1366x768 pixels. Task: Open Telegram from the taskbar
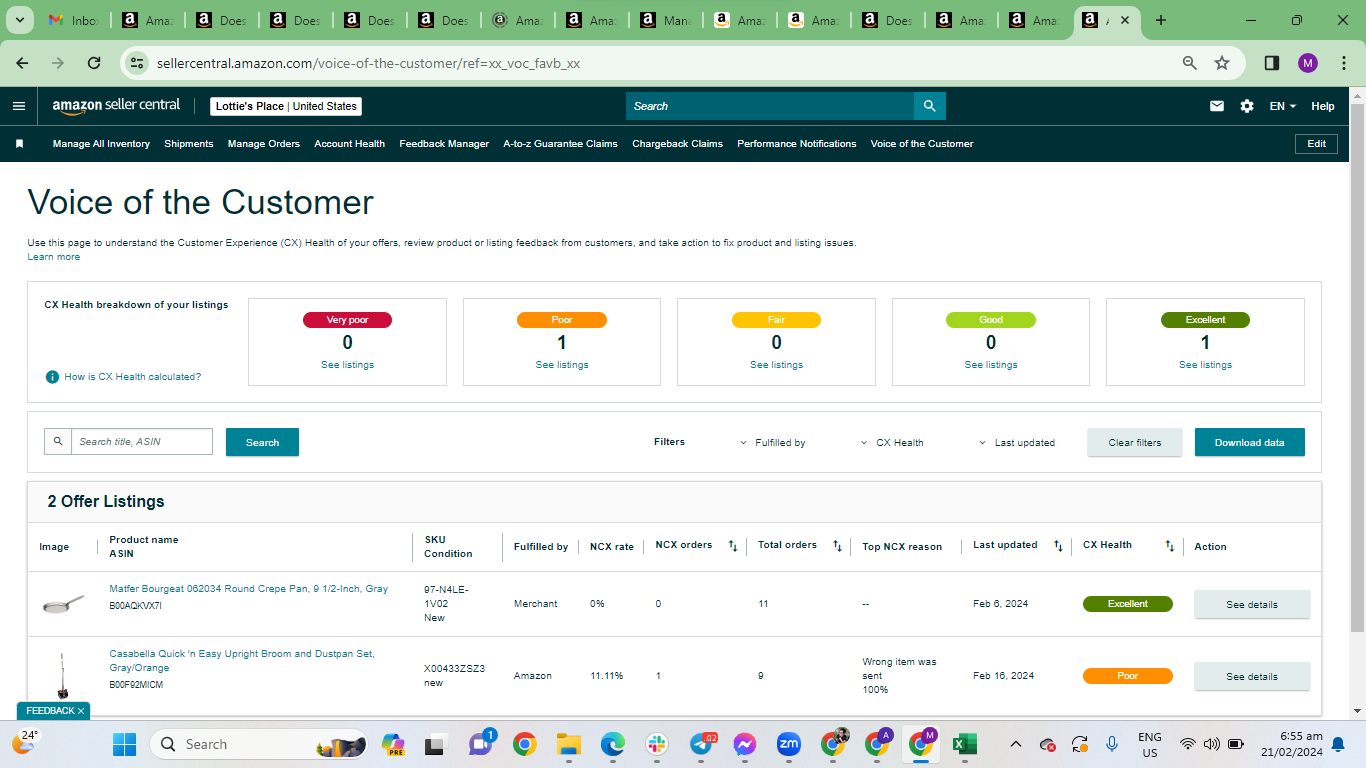tap(703, 744)
